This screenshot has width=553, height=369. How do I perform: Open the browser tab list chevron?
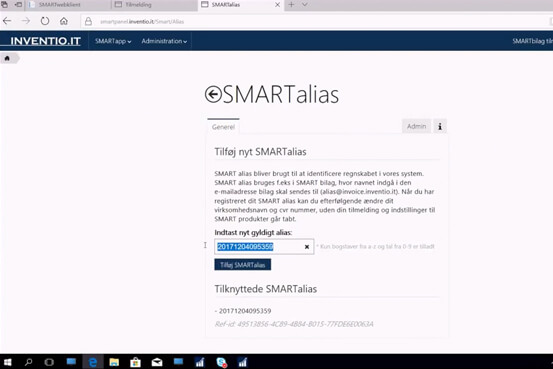click(305, 5)
